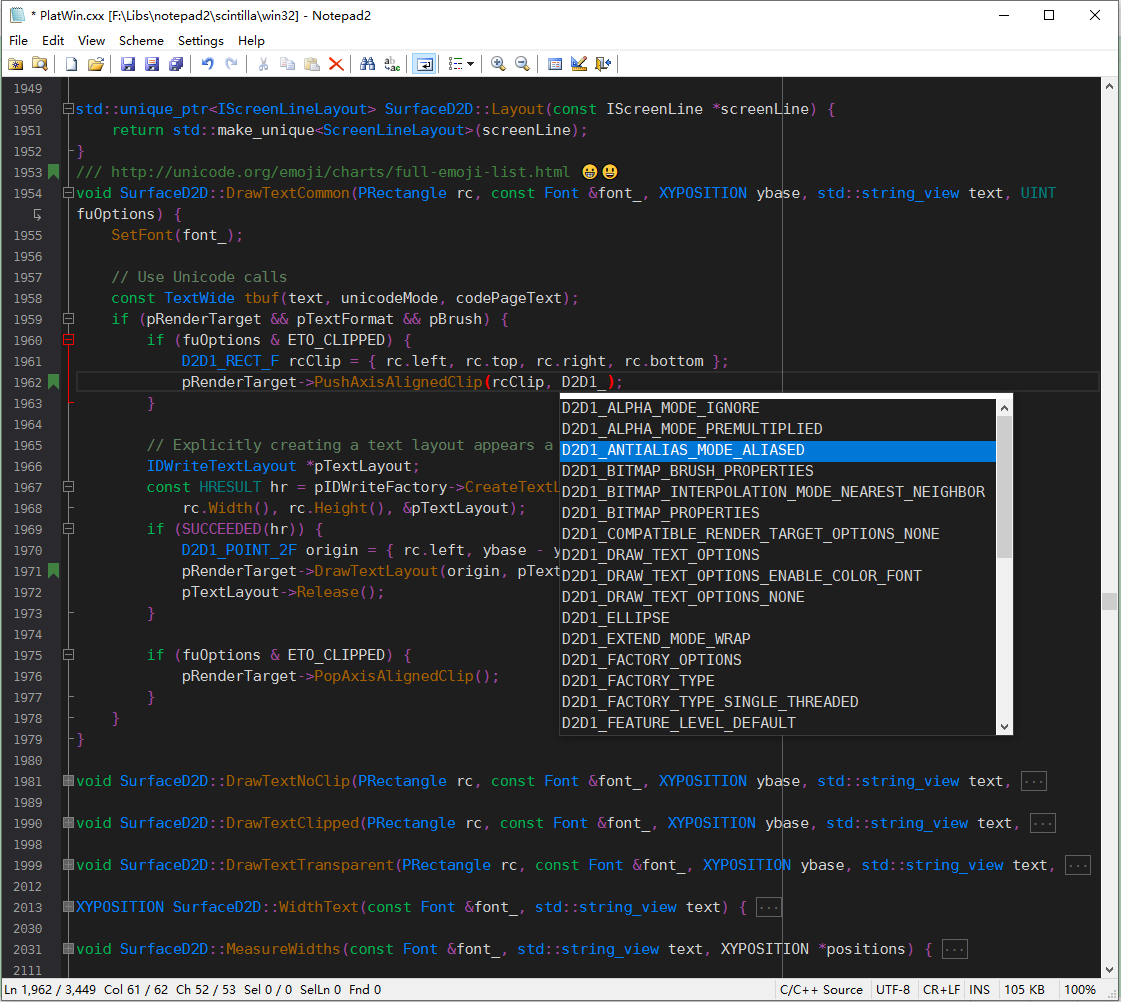Copy selection using toolbar icon

point(287,64)
